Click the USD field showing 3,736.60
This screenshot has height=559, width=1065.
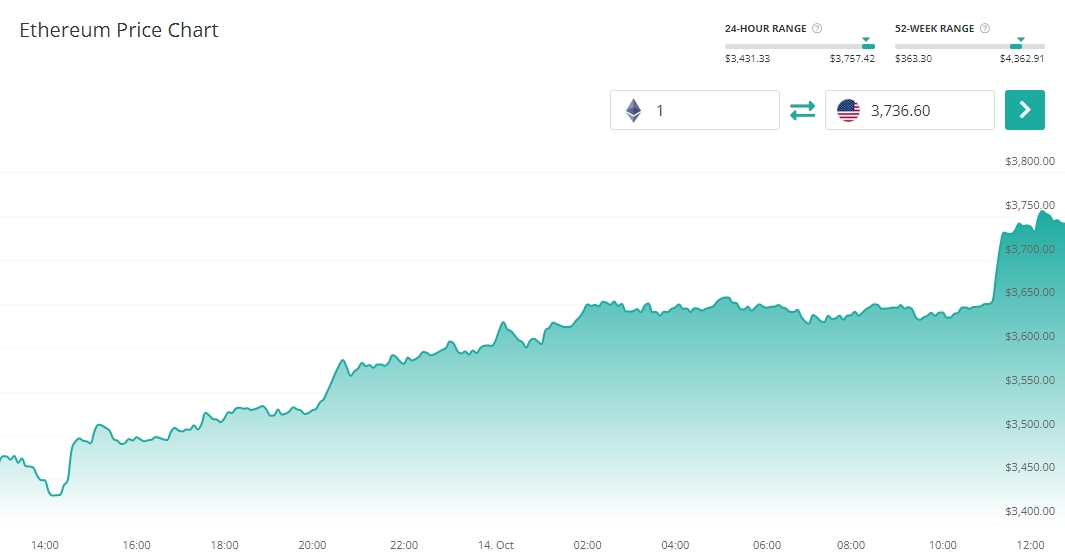925,110
